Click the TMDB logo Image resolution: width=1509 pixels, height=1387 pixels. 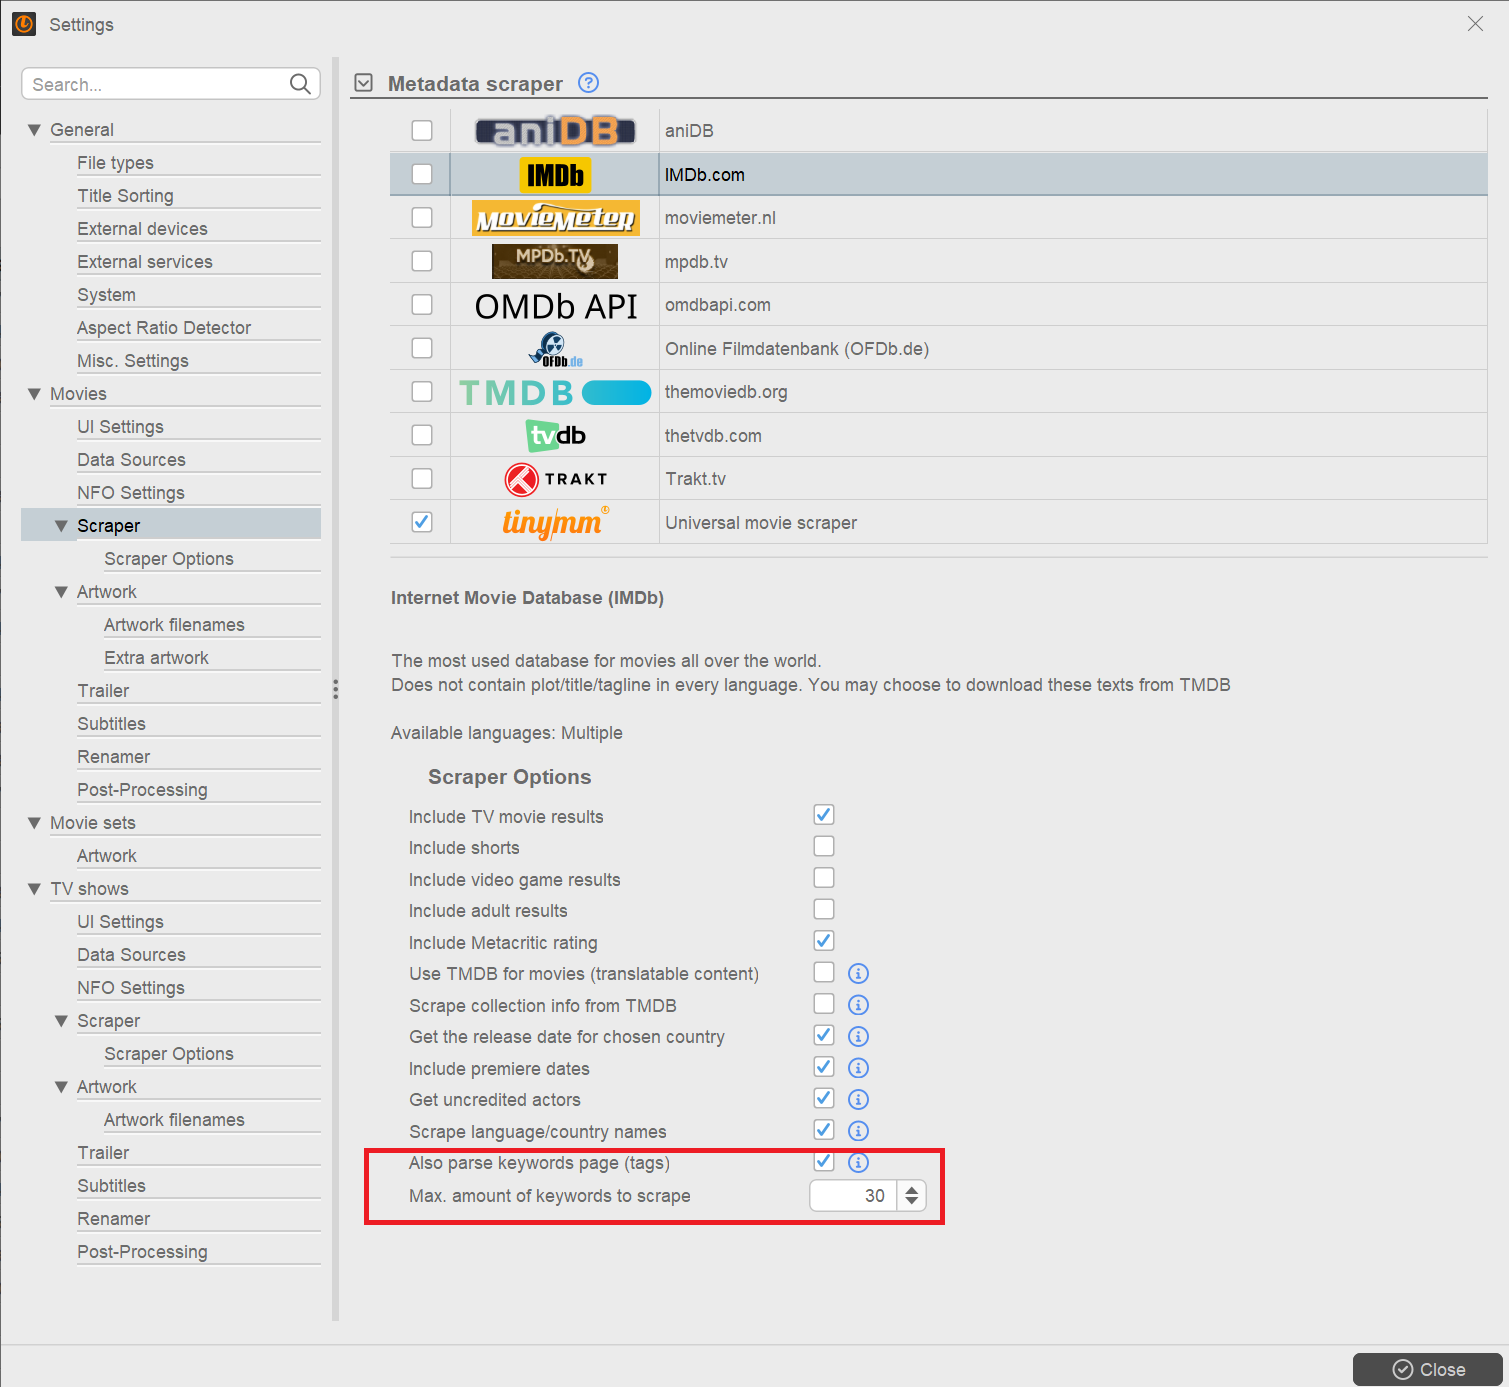pyautogui.click(x=555, y=392)
